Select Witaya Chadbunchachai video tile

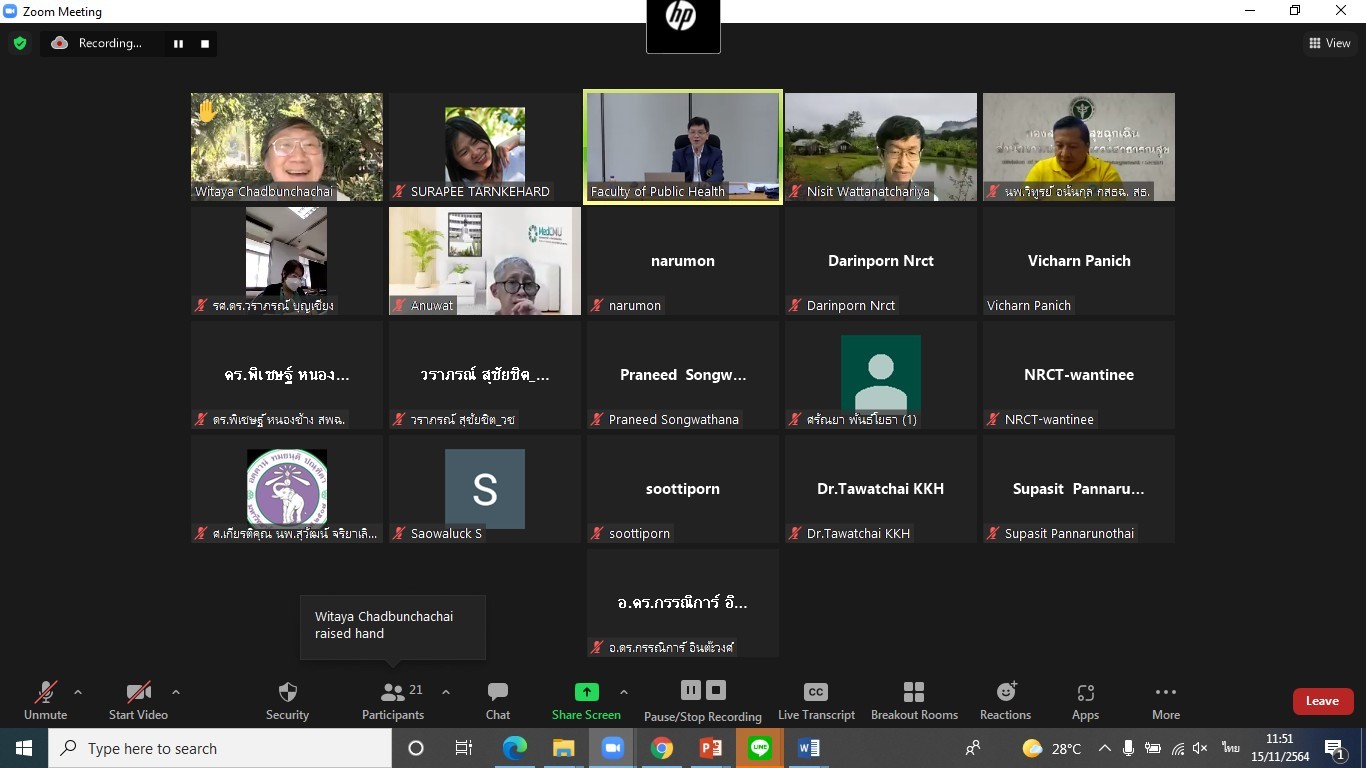click(x=287, y=147)
